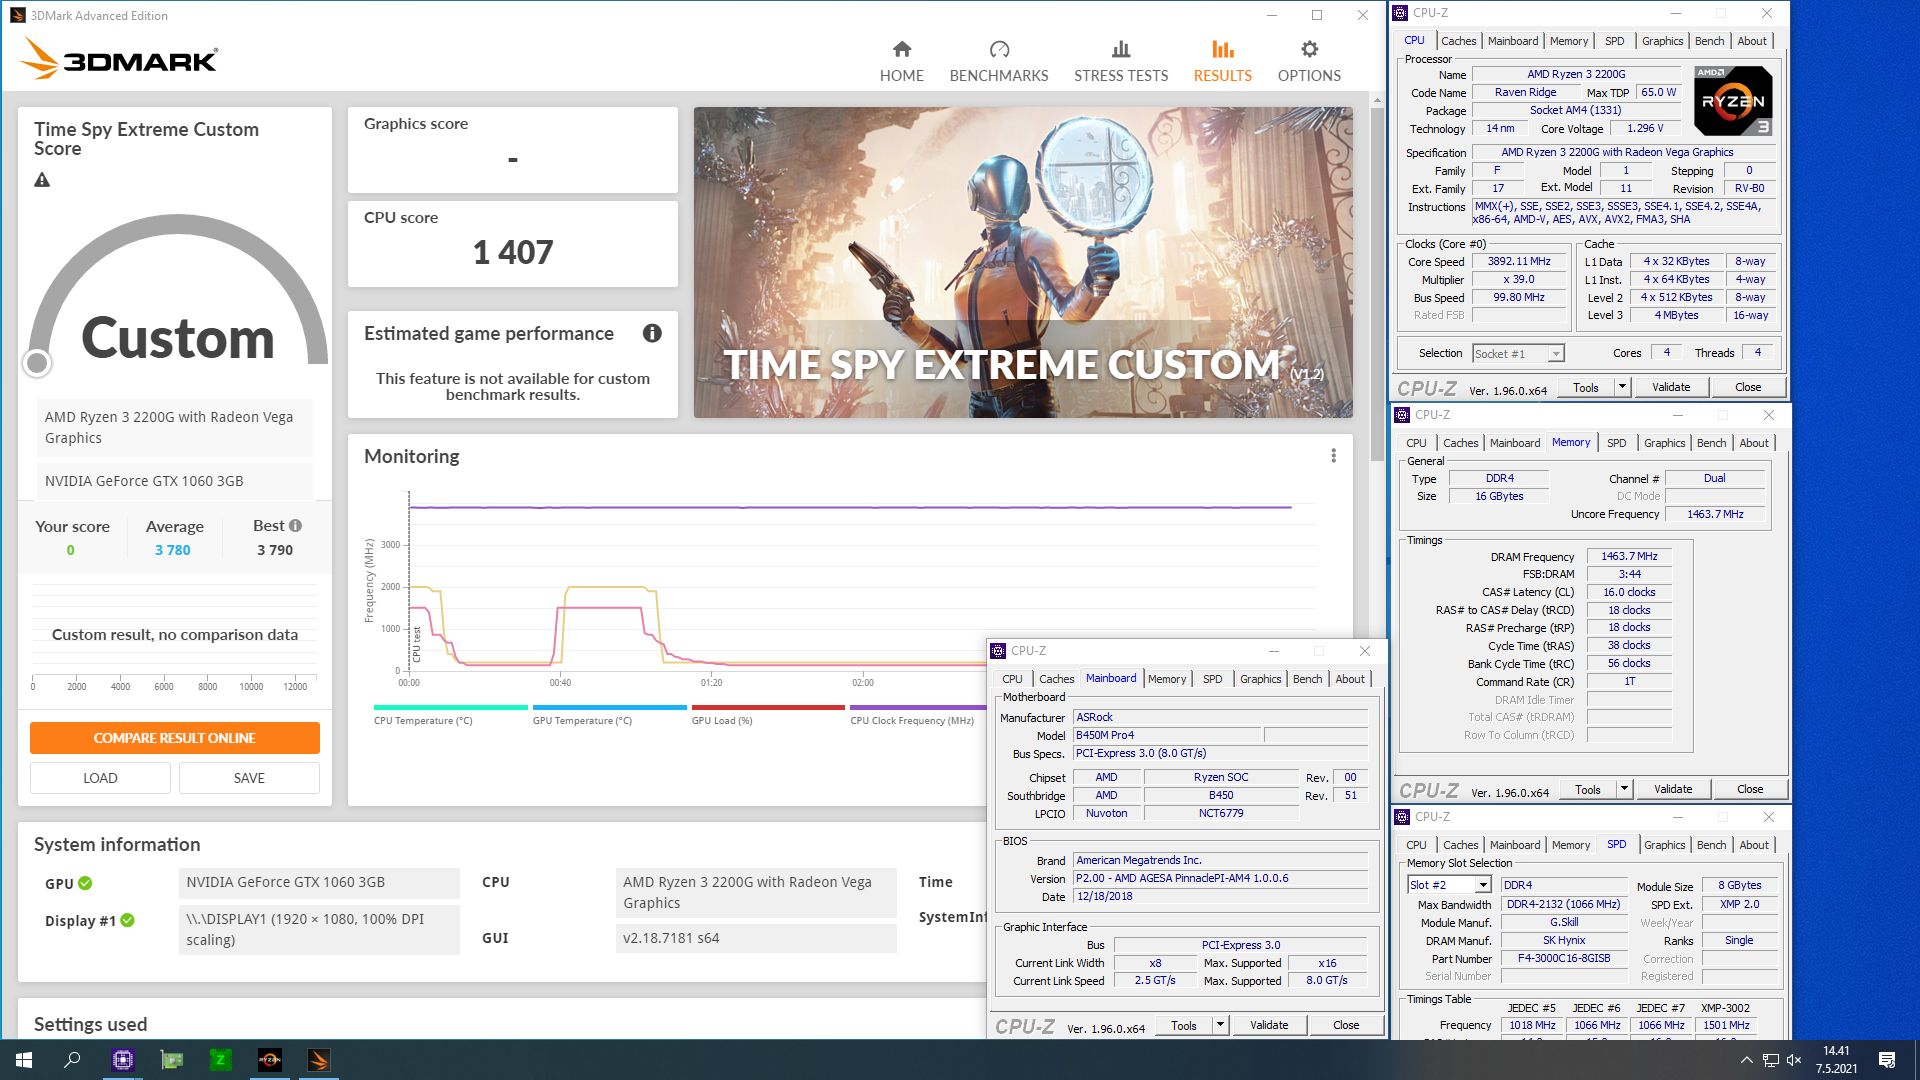Open the green Z taskbar app

[221, 1060]
